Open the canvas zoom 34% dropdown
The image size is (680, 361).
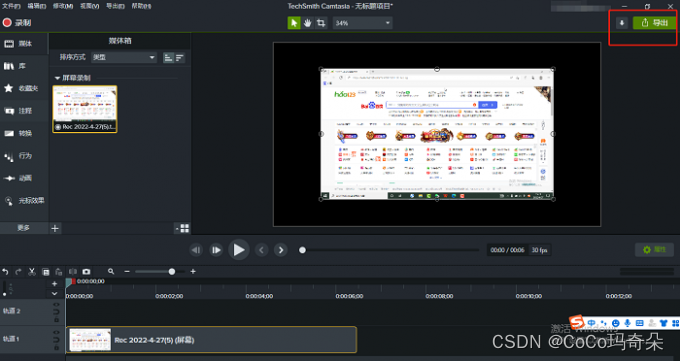point(363,23)
